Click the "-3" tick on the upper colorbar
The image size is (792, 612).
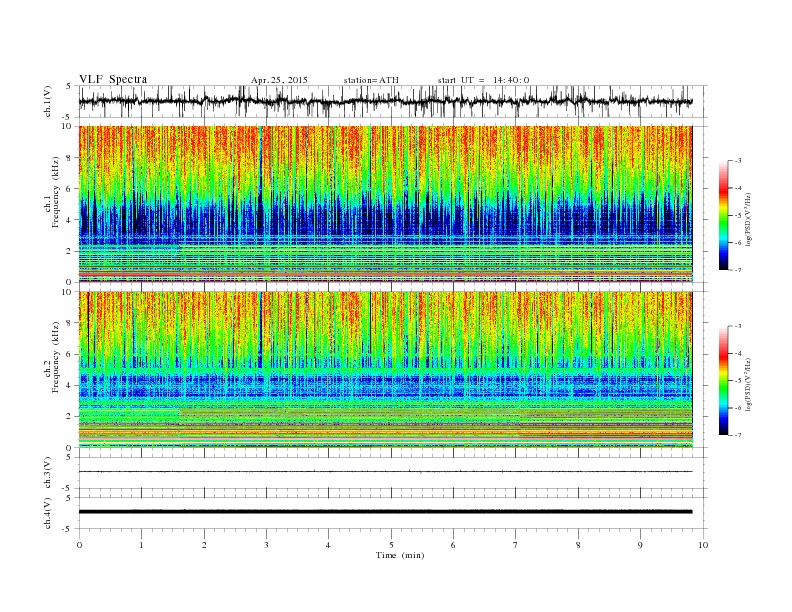click(x=737, y=161)
